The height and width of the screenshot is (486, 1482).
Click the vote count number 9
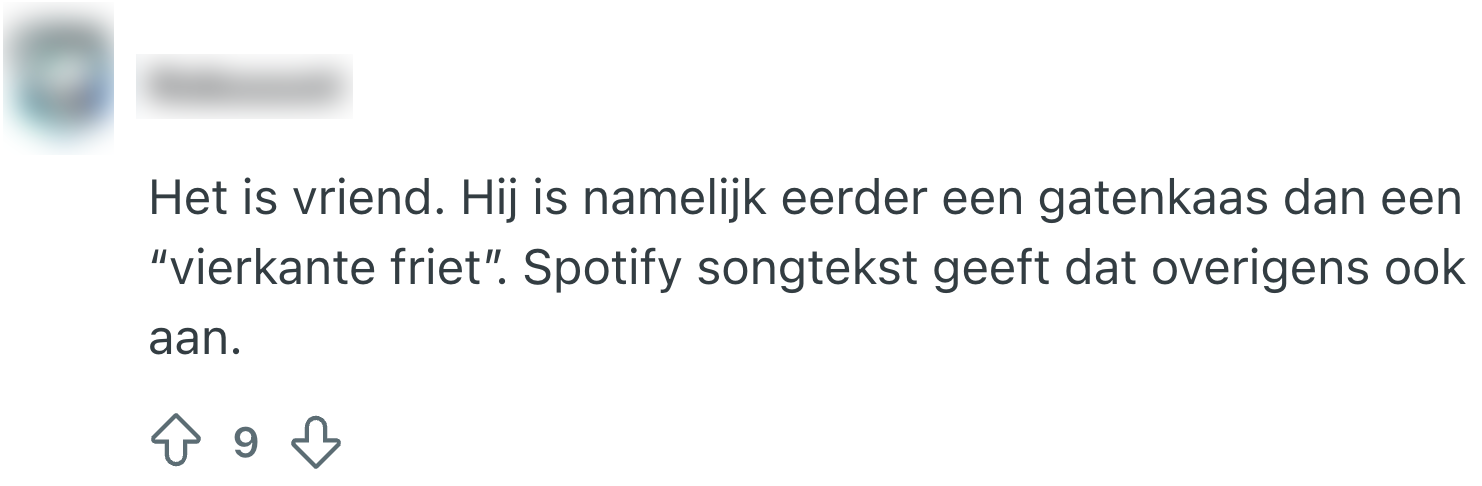[245, 442]
